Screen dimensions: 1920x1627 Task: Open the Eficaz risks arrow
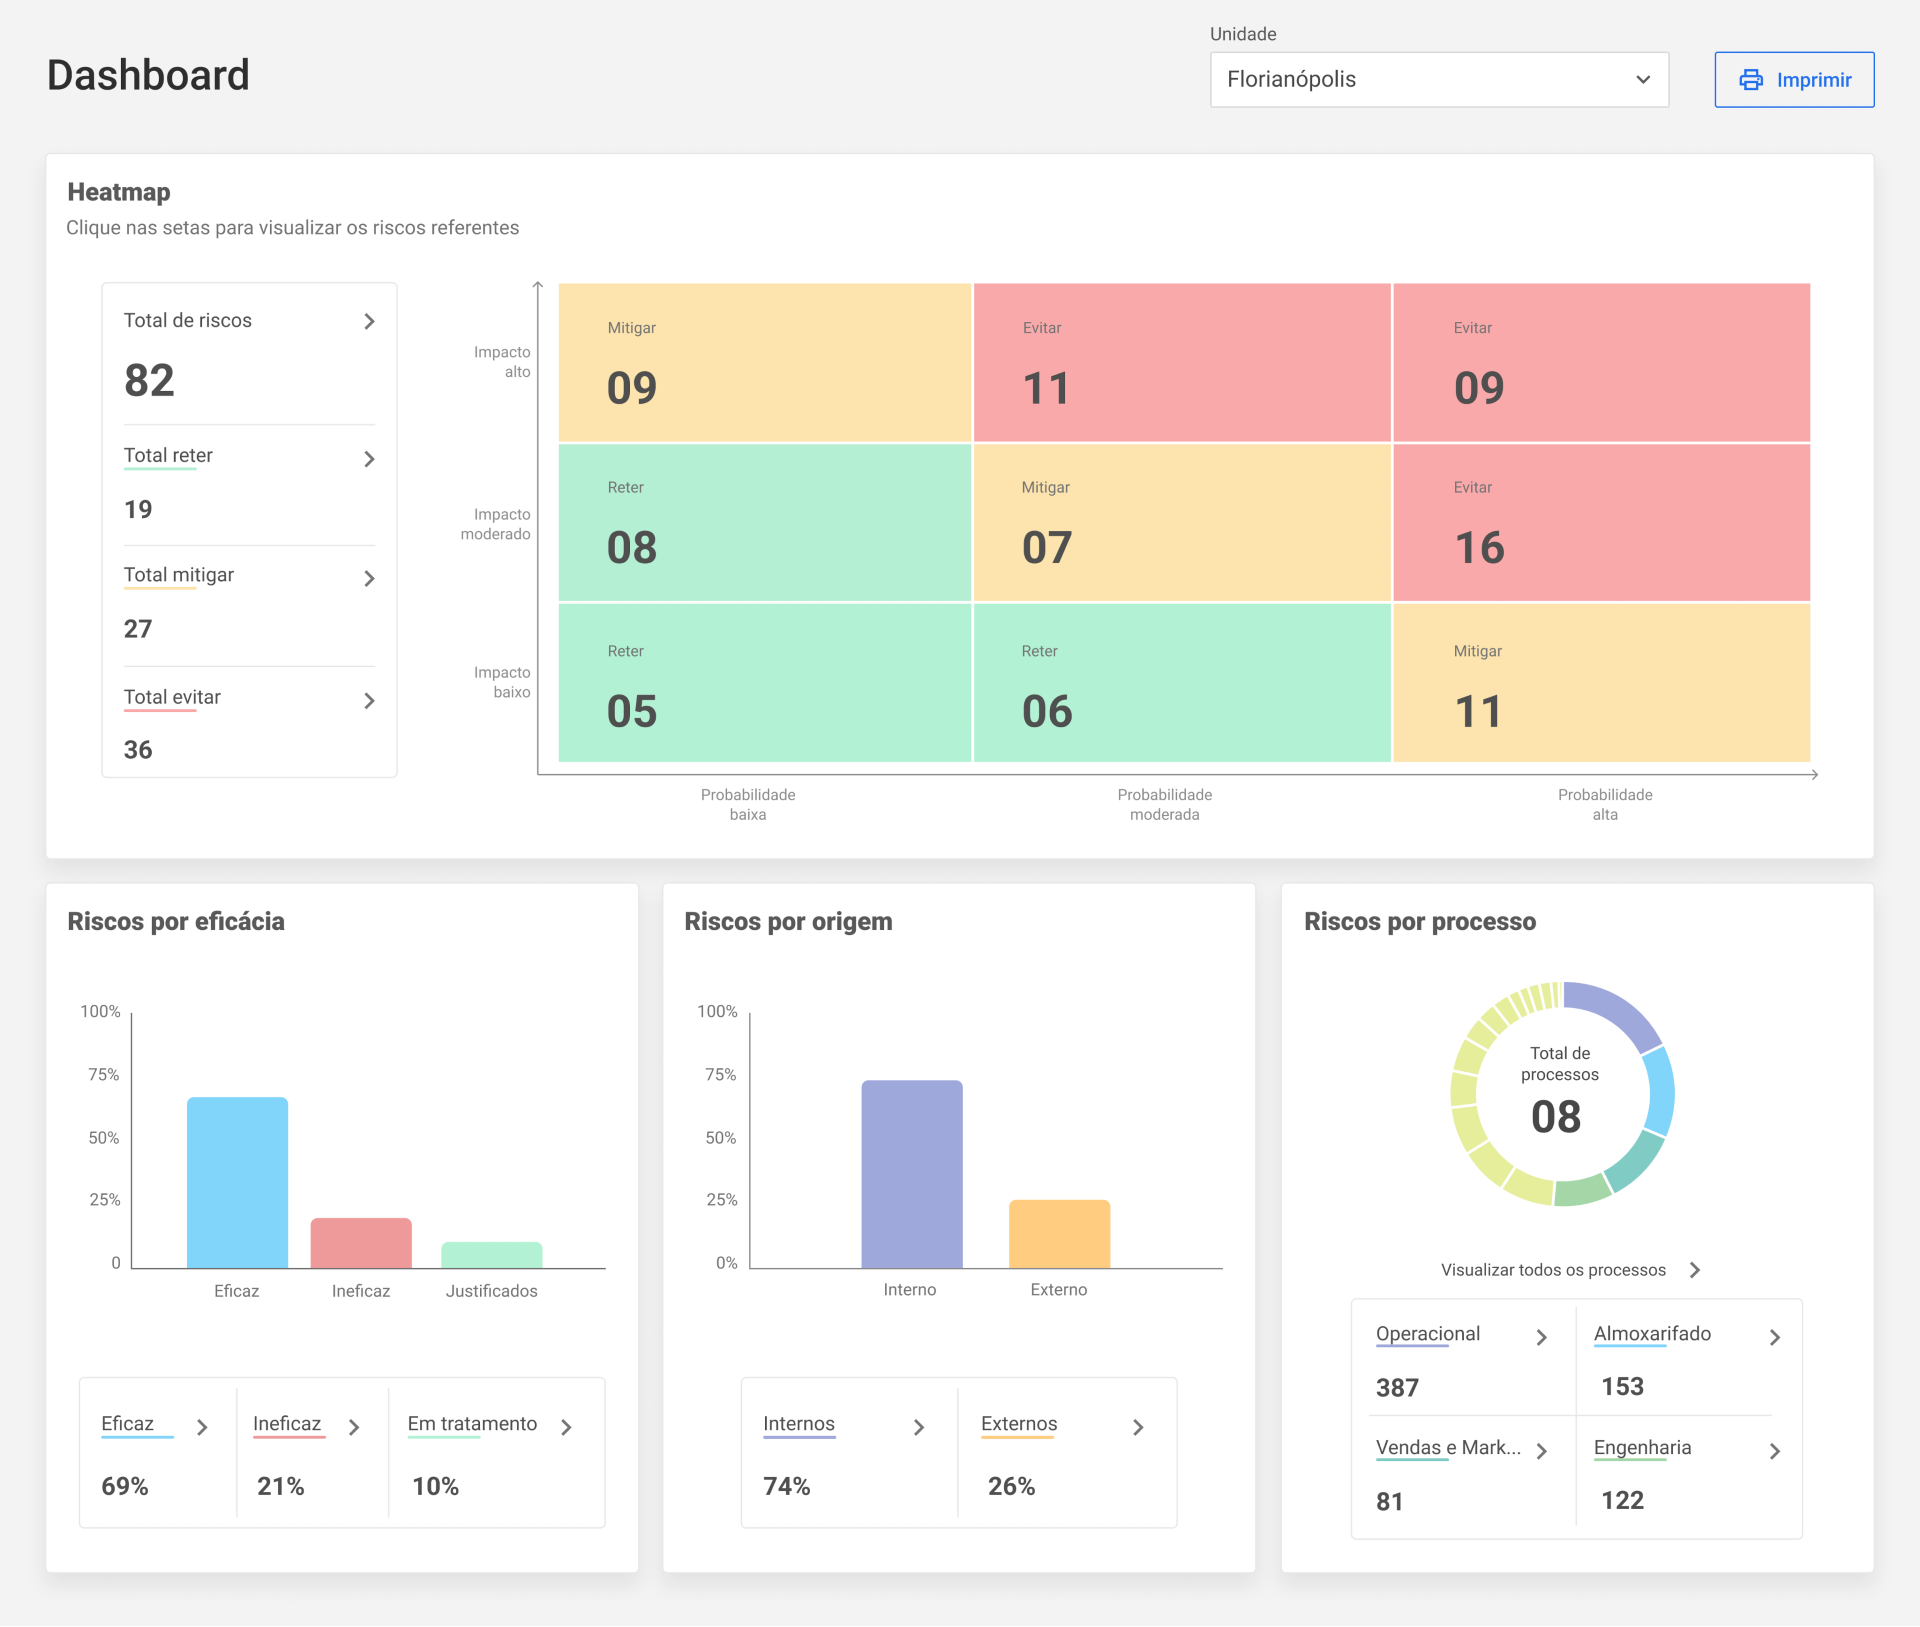point(202,1427)
